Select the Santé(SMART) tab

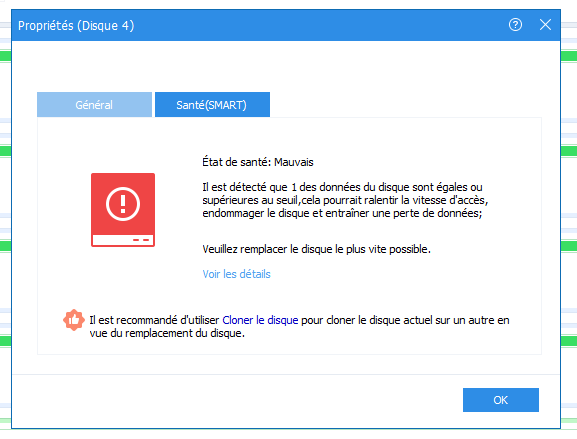coord(212,105)
